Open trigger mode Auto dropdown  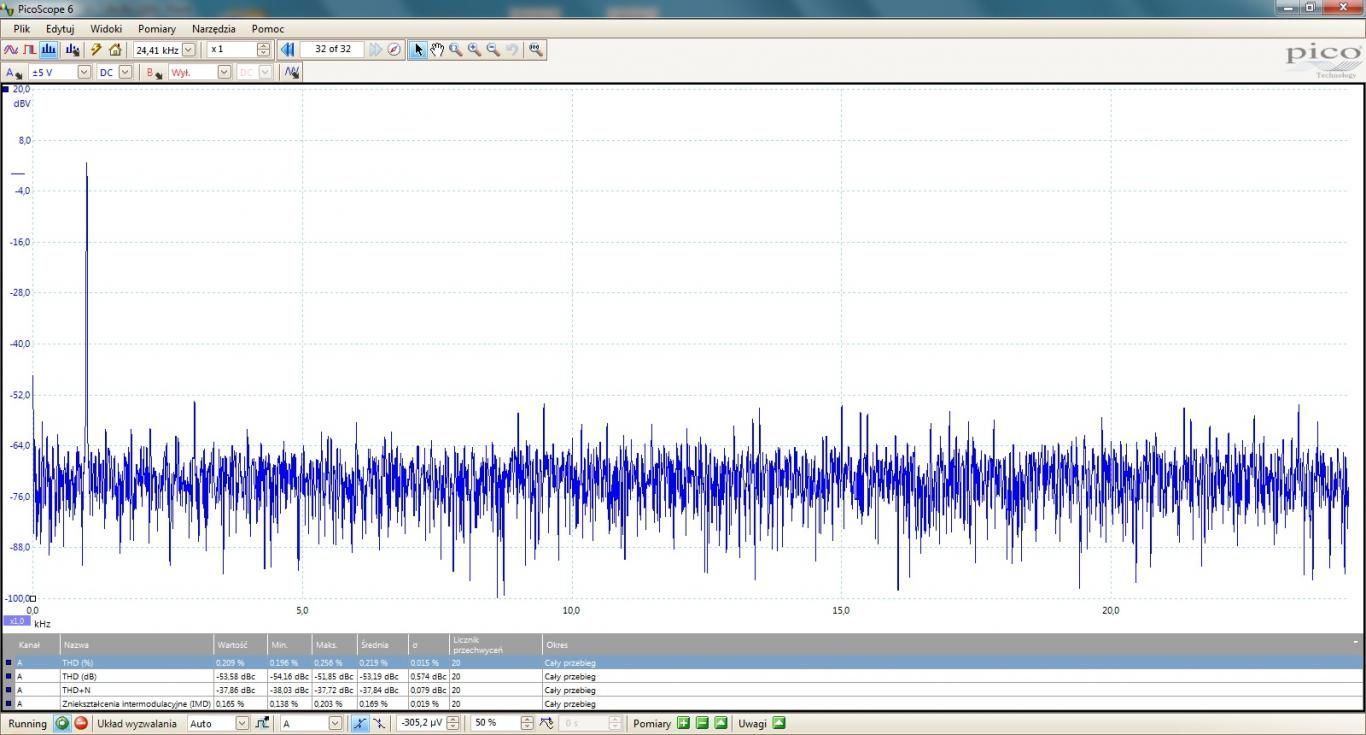242,723
